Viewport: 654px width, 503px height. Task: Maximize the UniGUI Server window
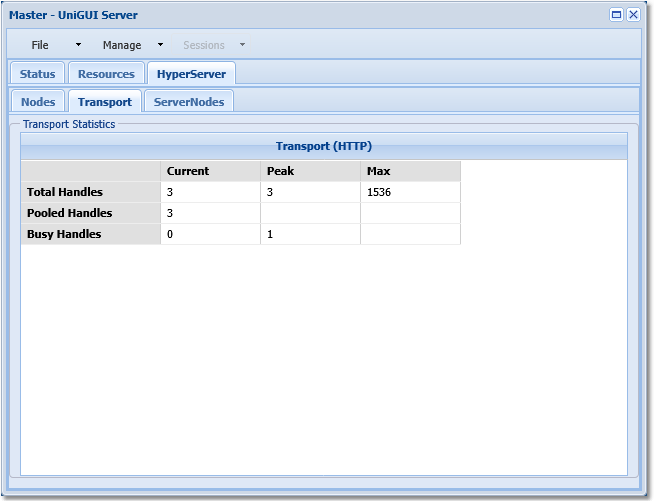click(x=616, y=14)
